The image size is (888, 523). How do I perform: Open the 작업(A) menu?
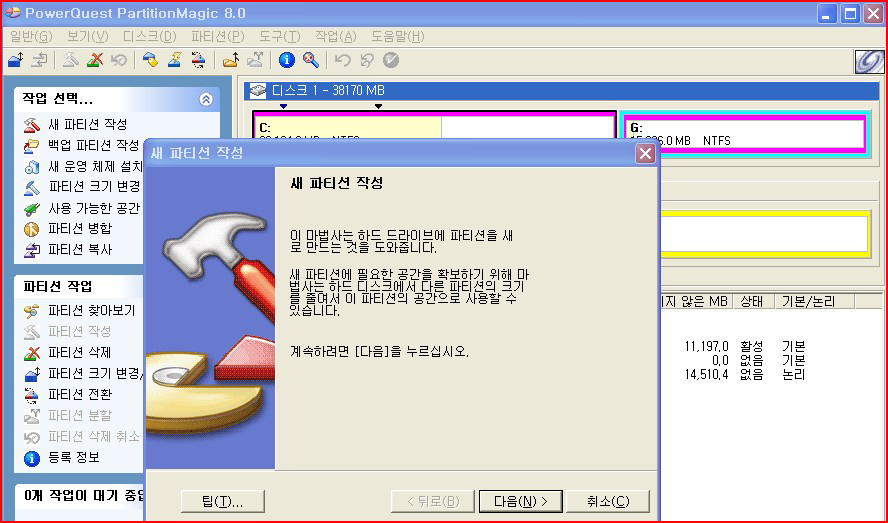pos(336,36)
